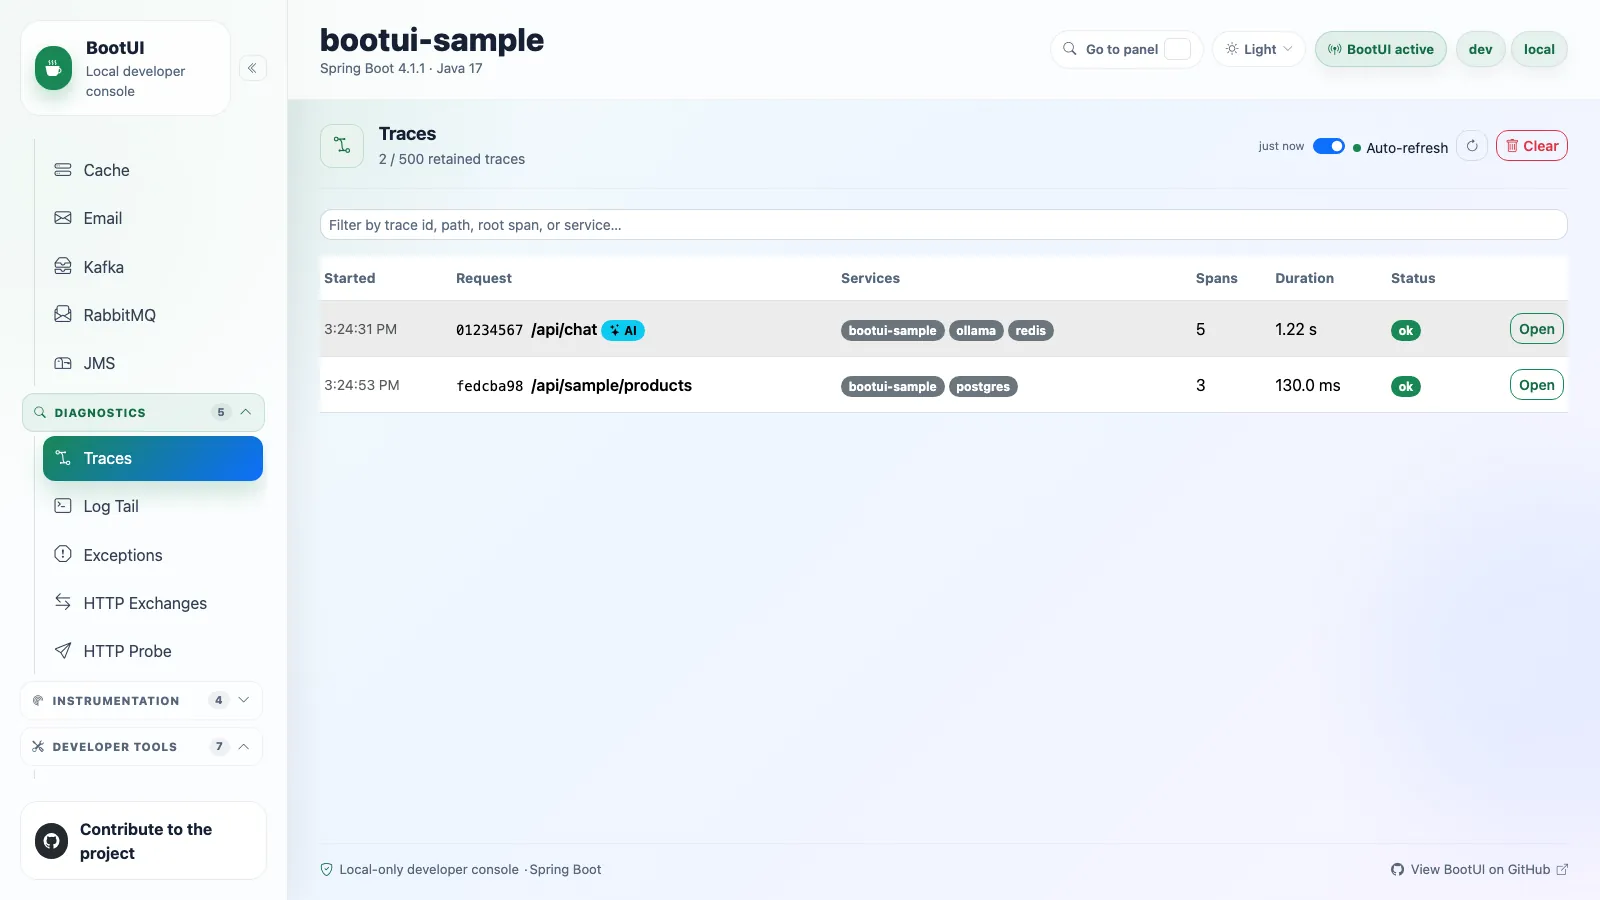Image resolution: width=1600 pixels, height=900 pixels.
Task: Click the RabbitMQ sidebar icon
Action: [63, 315]
